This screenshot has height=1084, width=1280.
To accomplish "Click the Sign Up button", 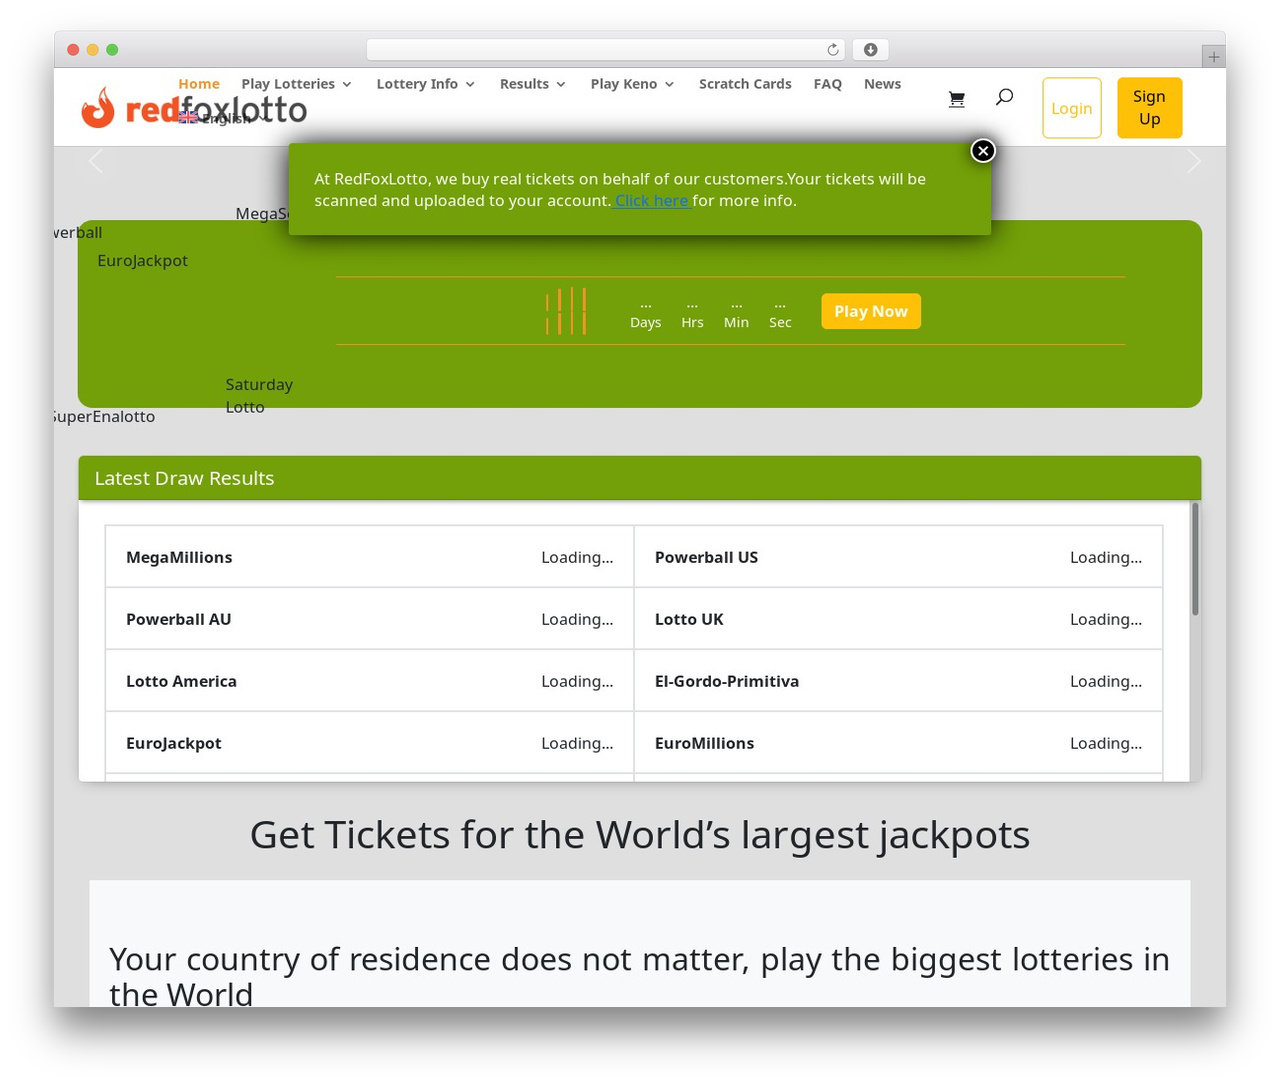I will [1150, 108].
